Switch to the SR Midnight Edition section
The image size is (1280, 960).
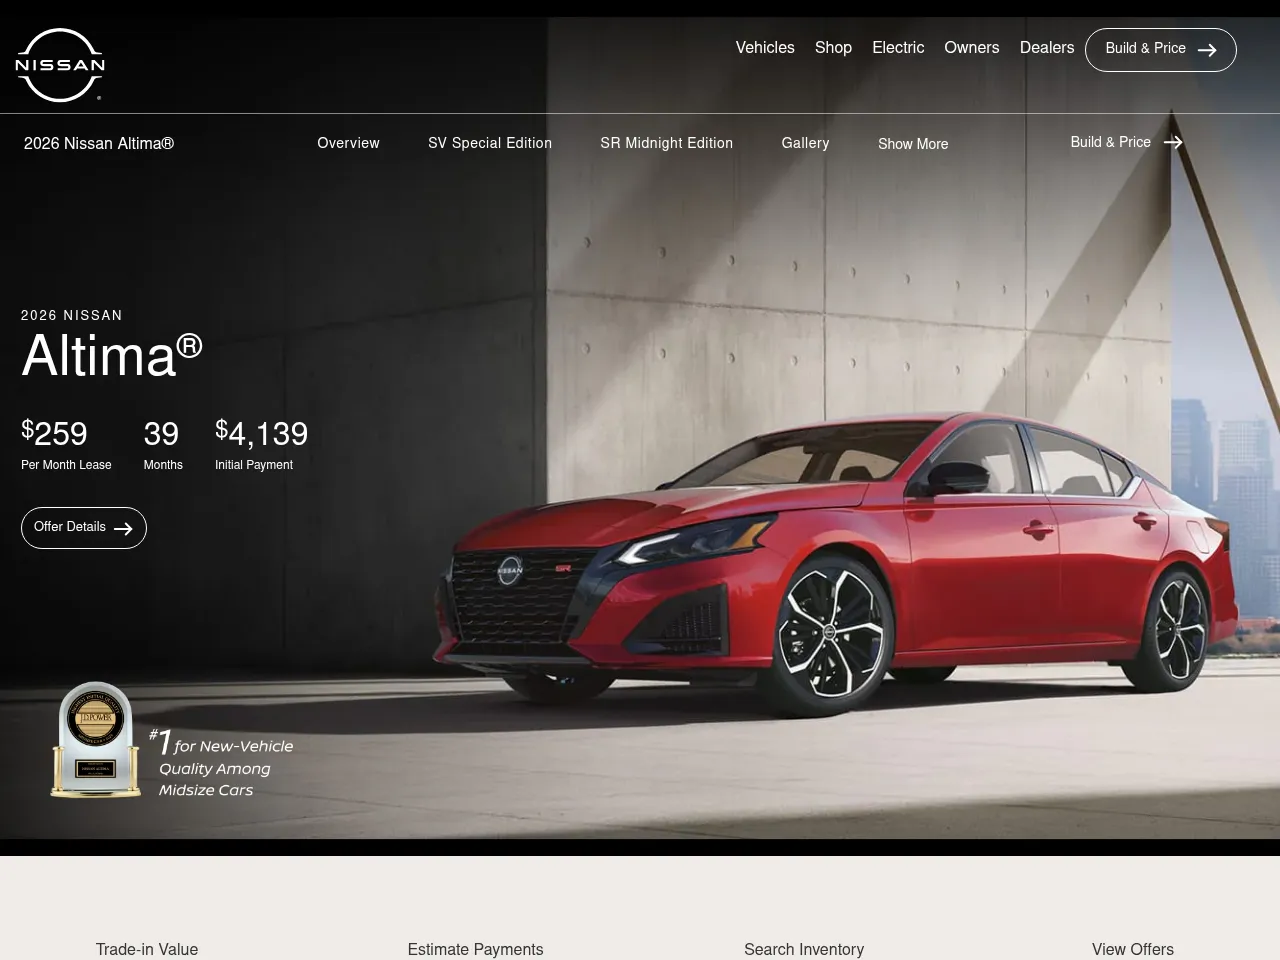(666, 143)
